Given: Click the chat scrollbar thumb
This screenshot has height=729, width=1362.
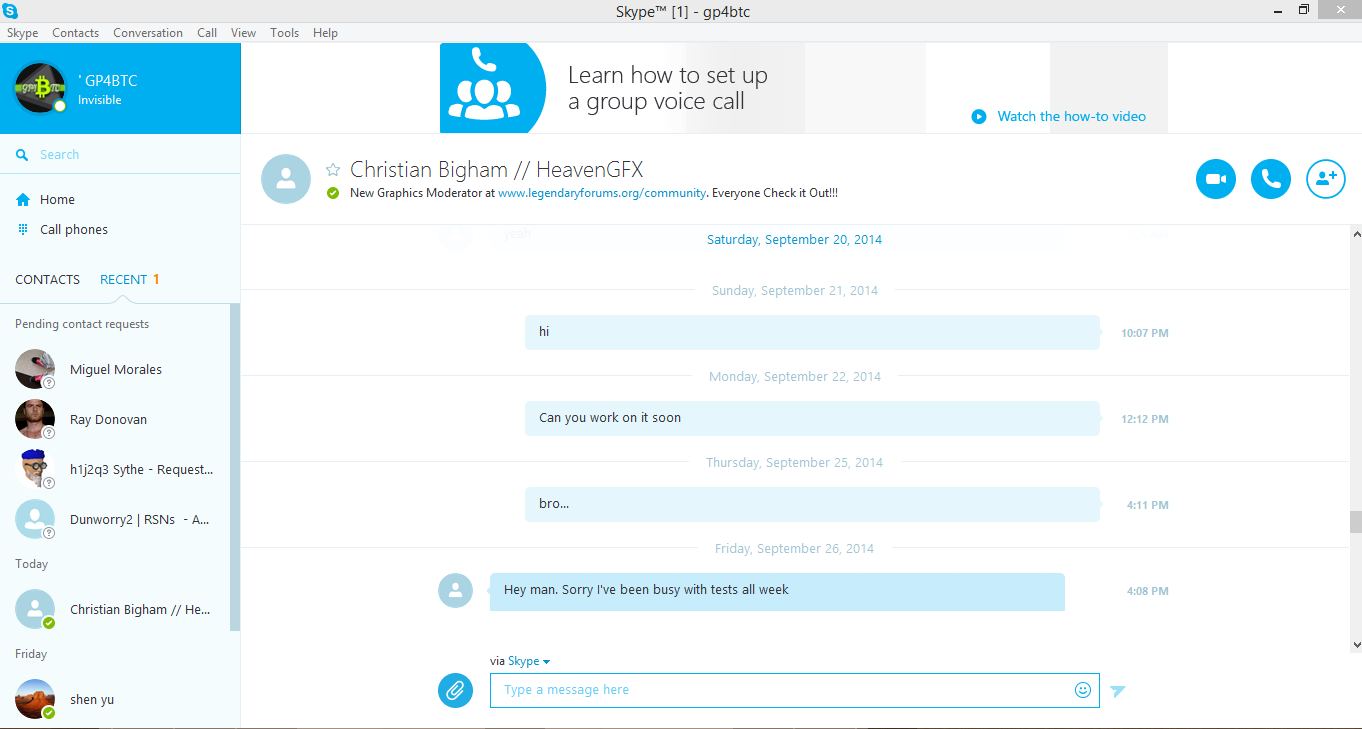Looking at the screenshot, I should (x=1355, y=522).
